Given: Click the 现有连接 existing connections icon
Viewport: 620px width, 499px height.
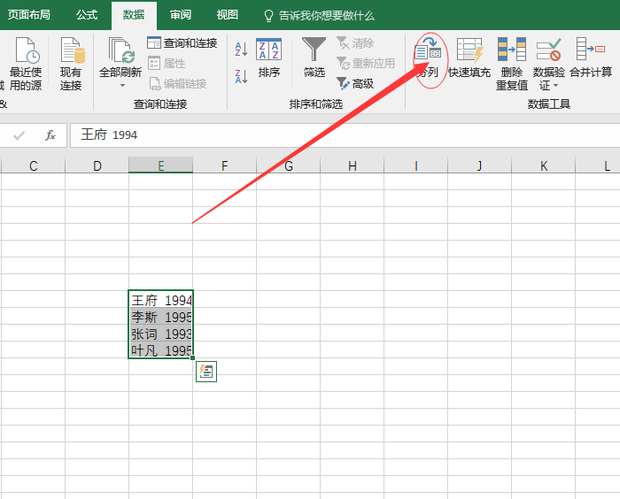Looking at the screenshot, I should point(71,64).
